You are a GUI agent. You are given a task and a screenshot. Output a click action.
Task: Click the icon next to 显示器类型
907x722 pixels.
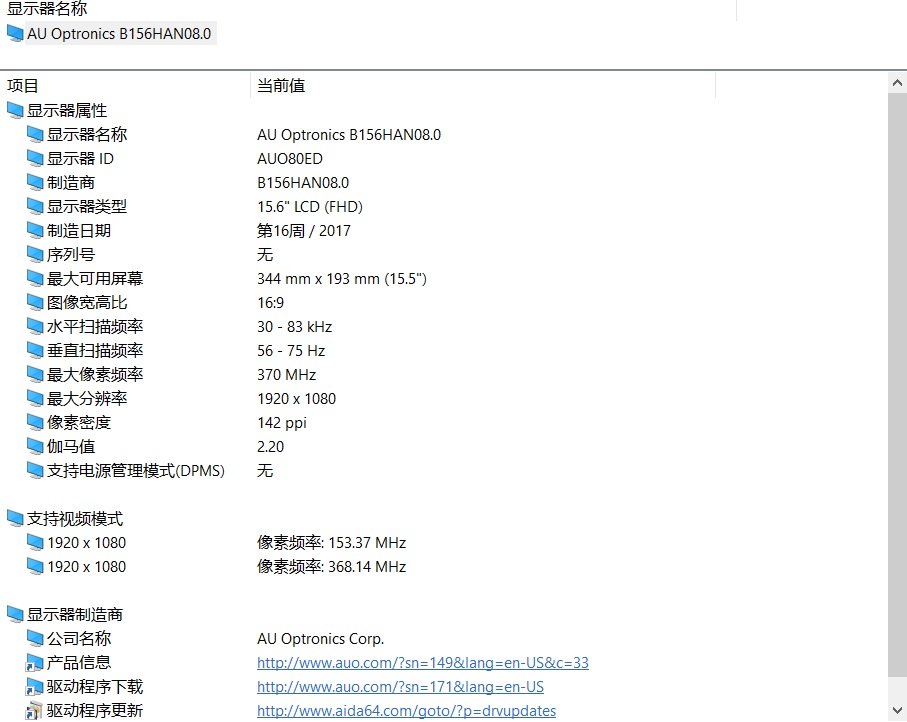click(37, 206)
